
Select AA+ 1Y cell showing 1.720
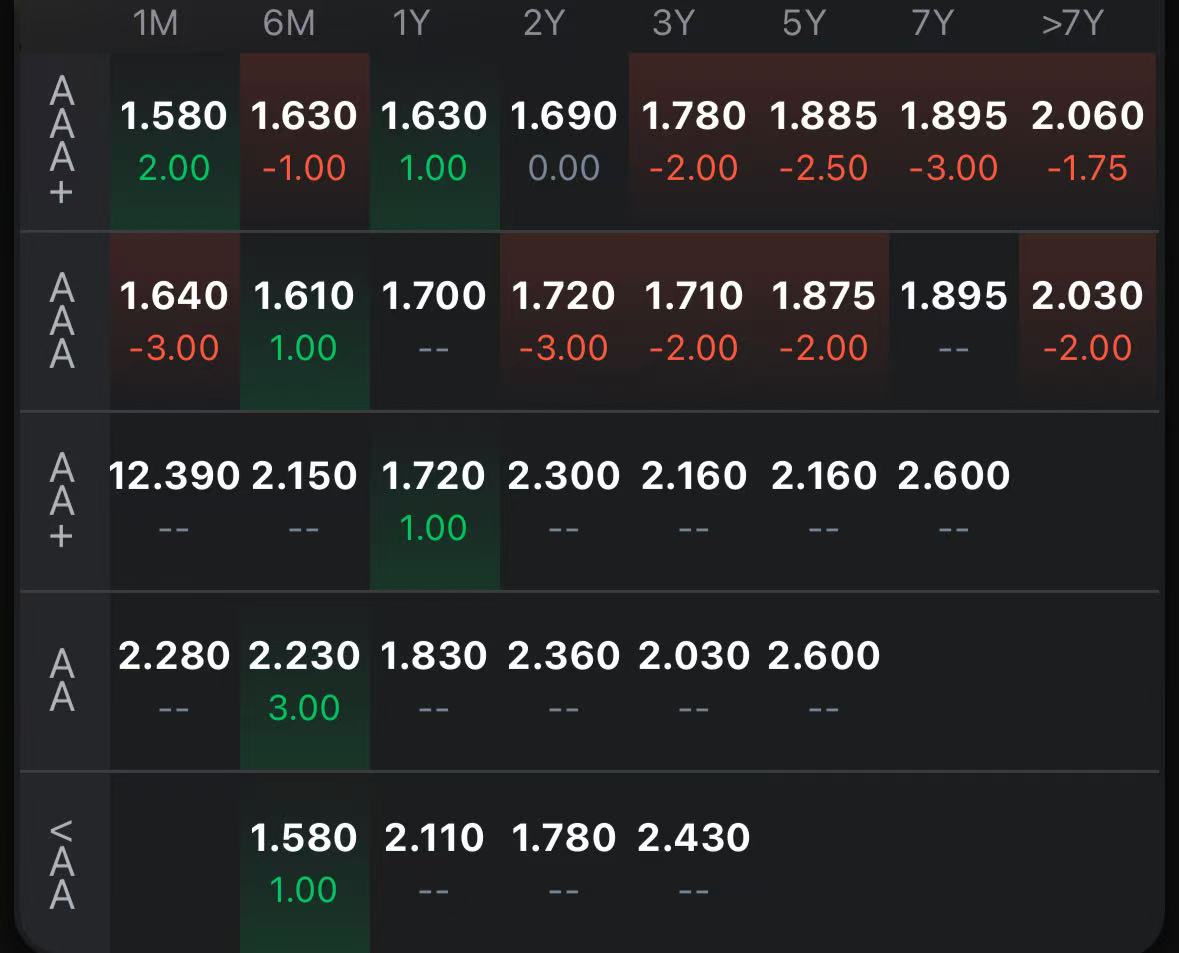pos(435,501)
